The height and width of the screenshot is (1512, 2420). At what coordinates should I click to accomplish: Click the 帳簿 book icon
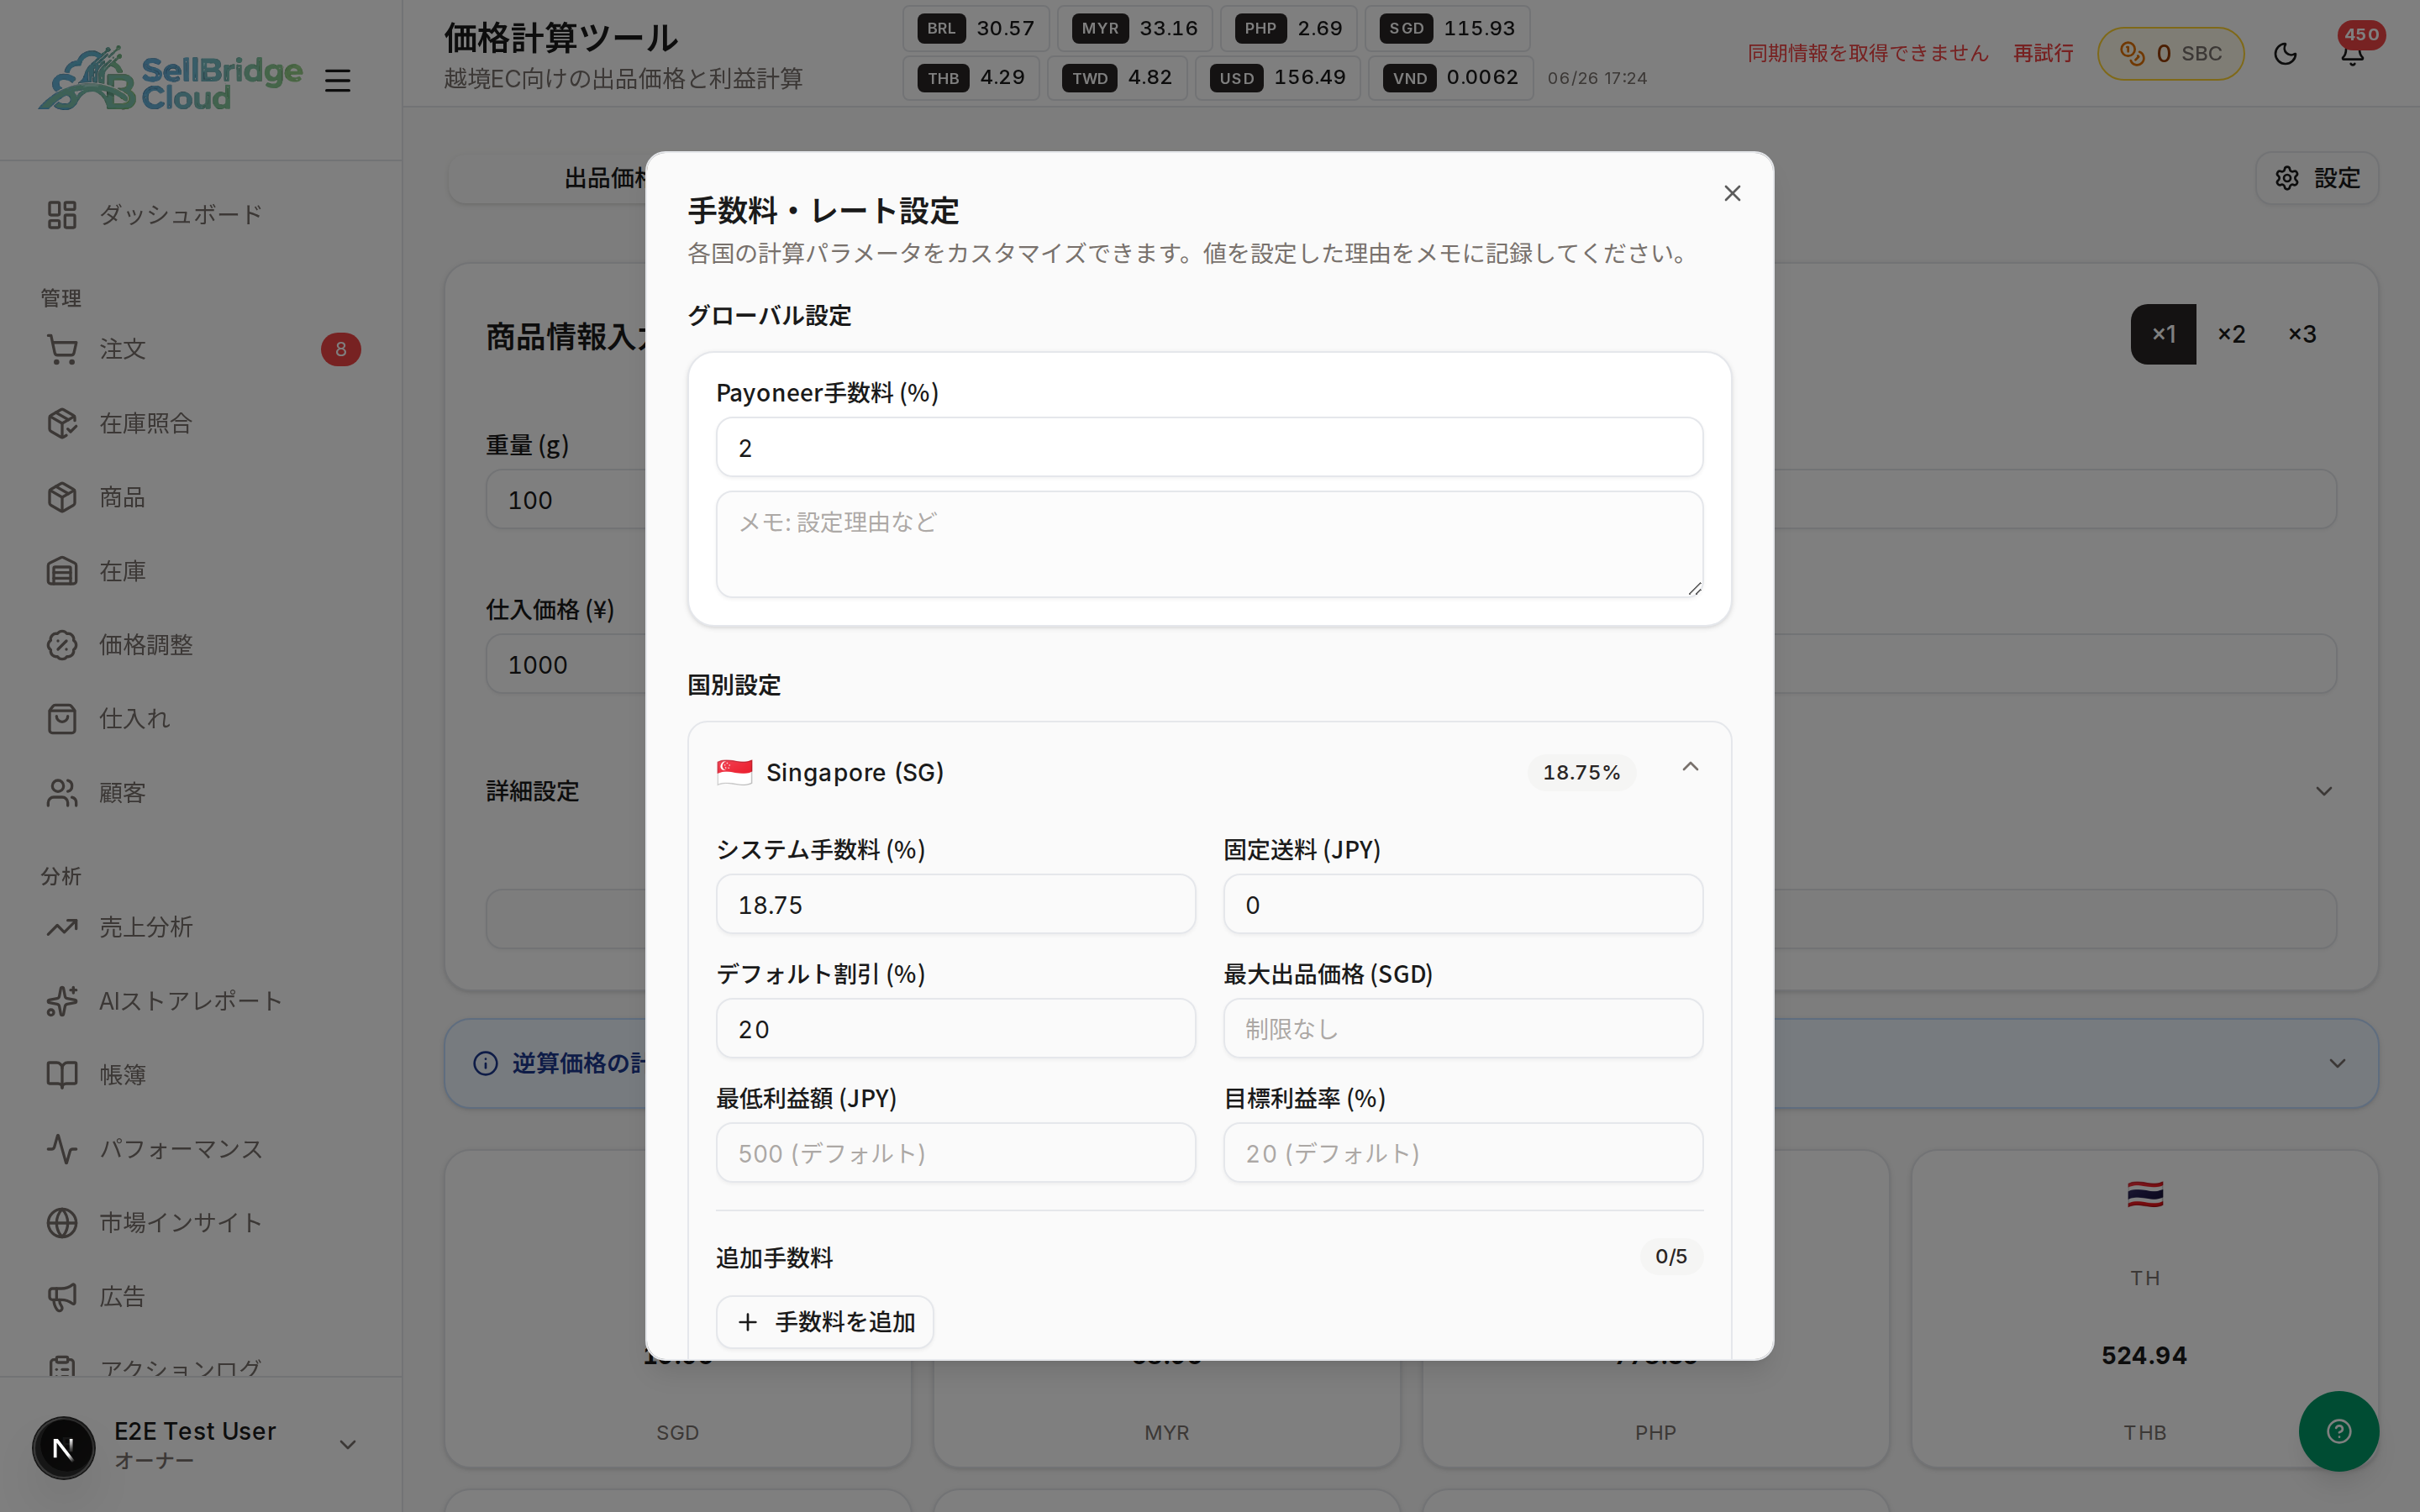pos(62,1075)
